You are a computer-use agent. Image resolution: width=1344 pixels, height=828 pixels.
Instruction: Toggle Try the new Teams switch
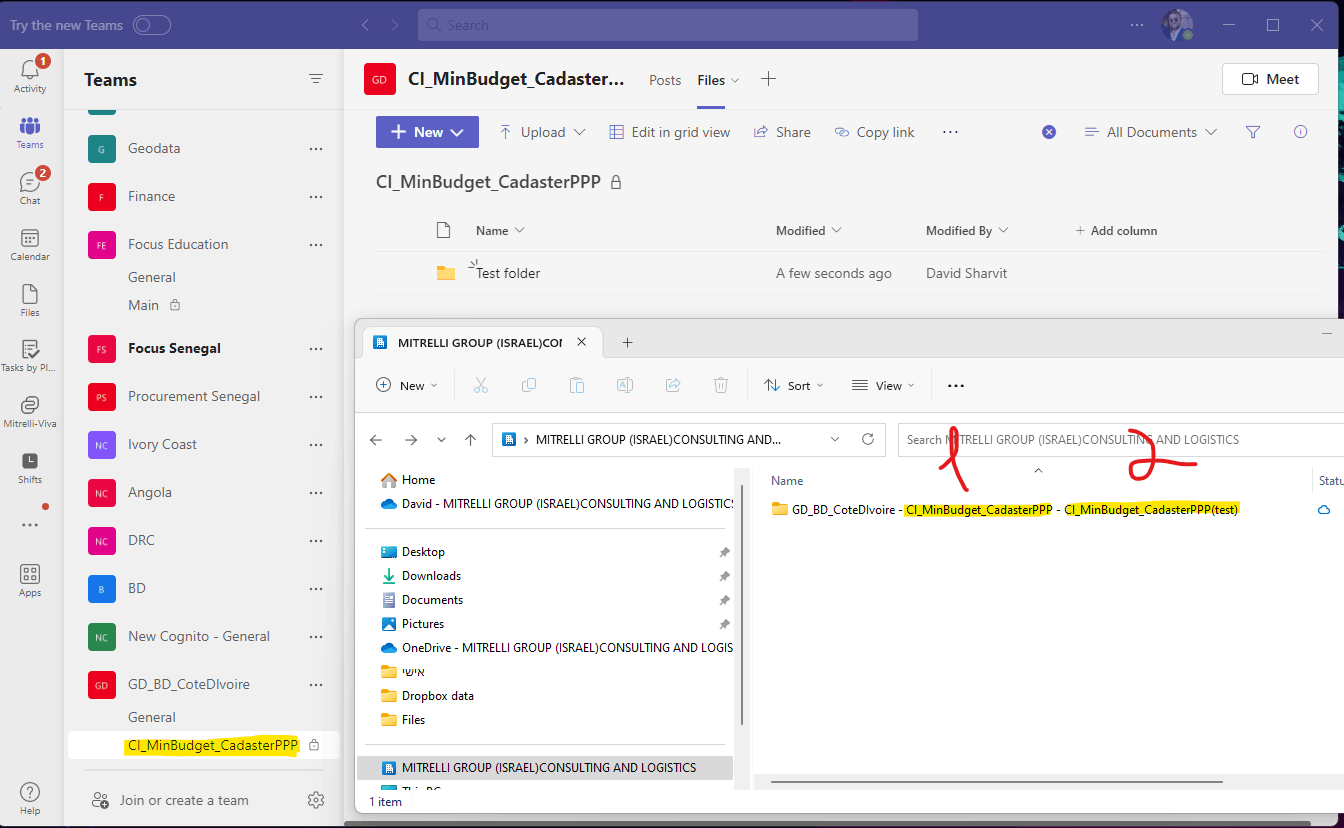pos(152,25)
